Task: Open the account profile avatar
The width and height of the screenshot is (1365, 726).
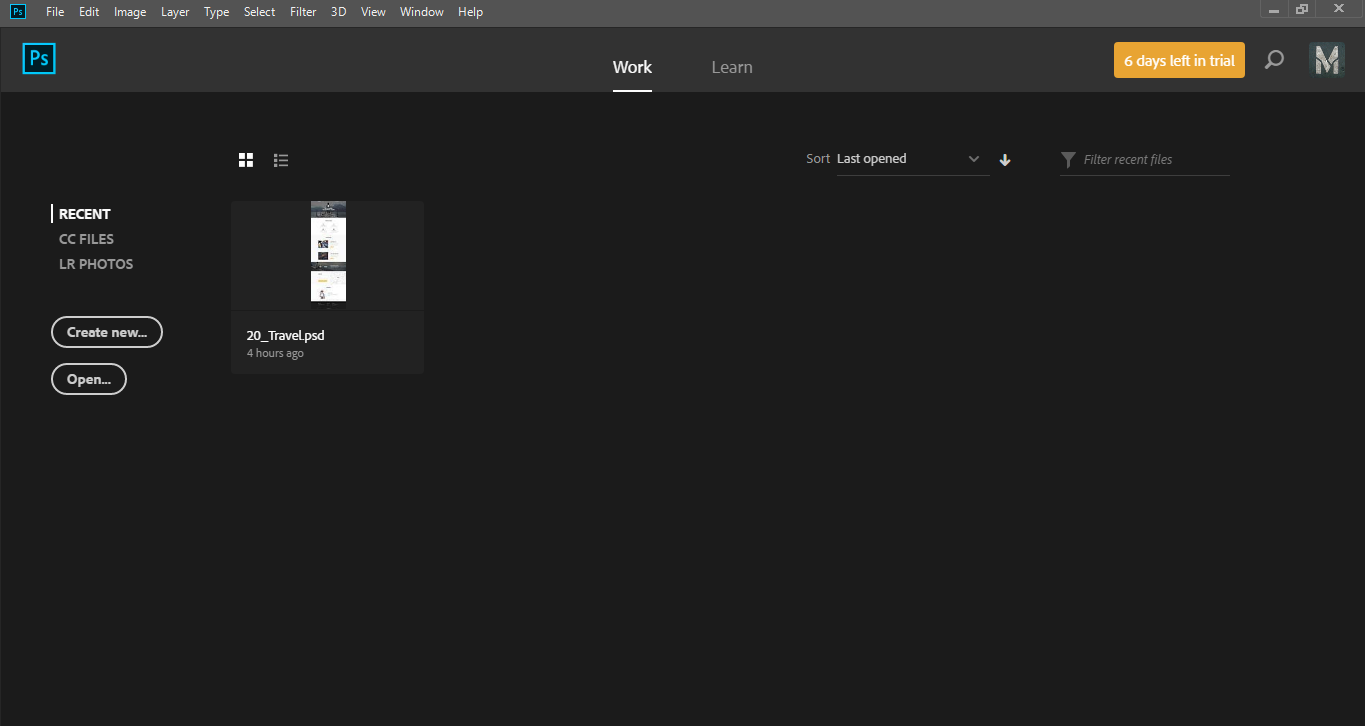Action: (x=1327, y=59)
